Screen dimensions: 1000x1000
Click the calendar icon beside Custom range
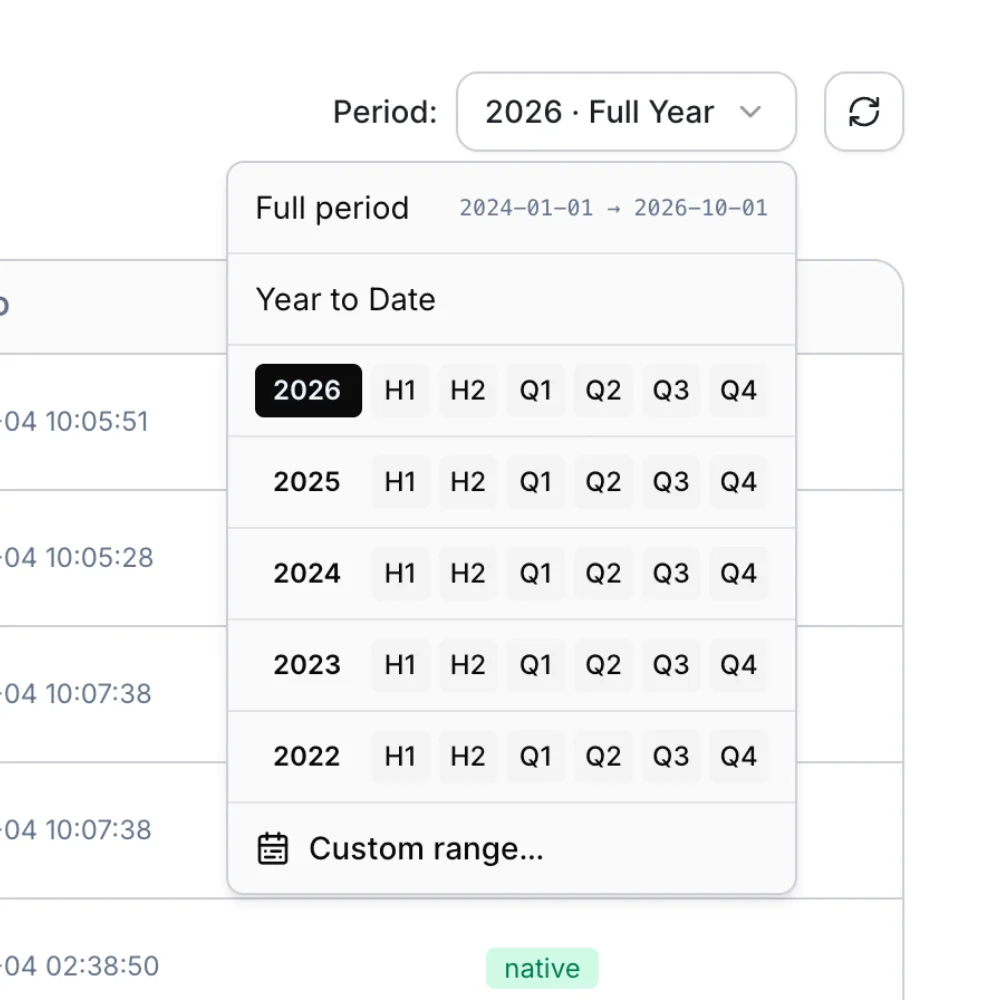273,849
